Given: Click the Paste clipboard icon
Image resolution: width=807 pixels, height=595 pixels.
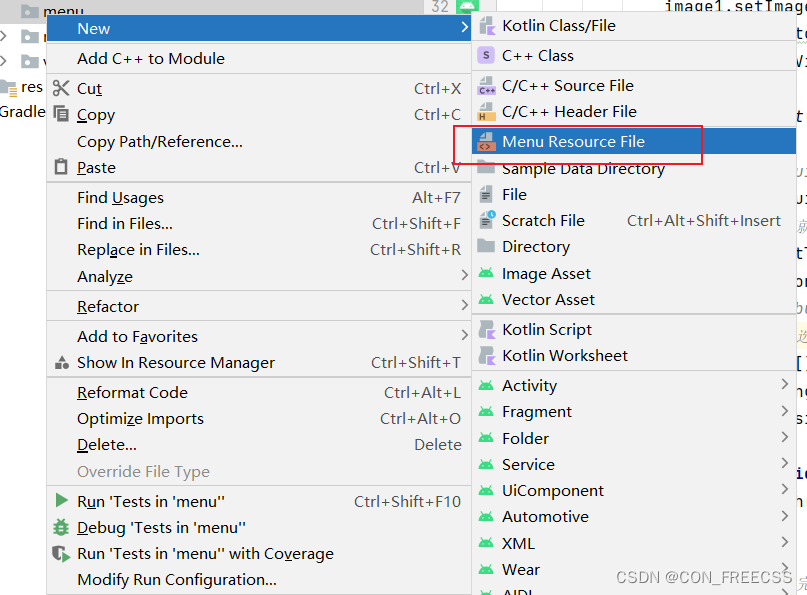Looking at the screenshot, I should [61, 167].
